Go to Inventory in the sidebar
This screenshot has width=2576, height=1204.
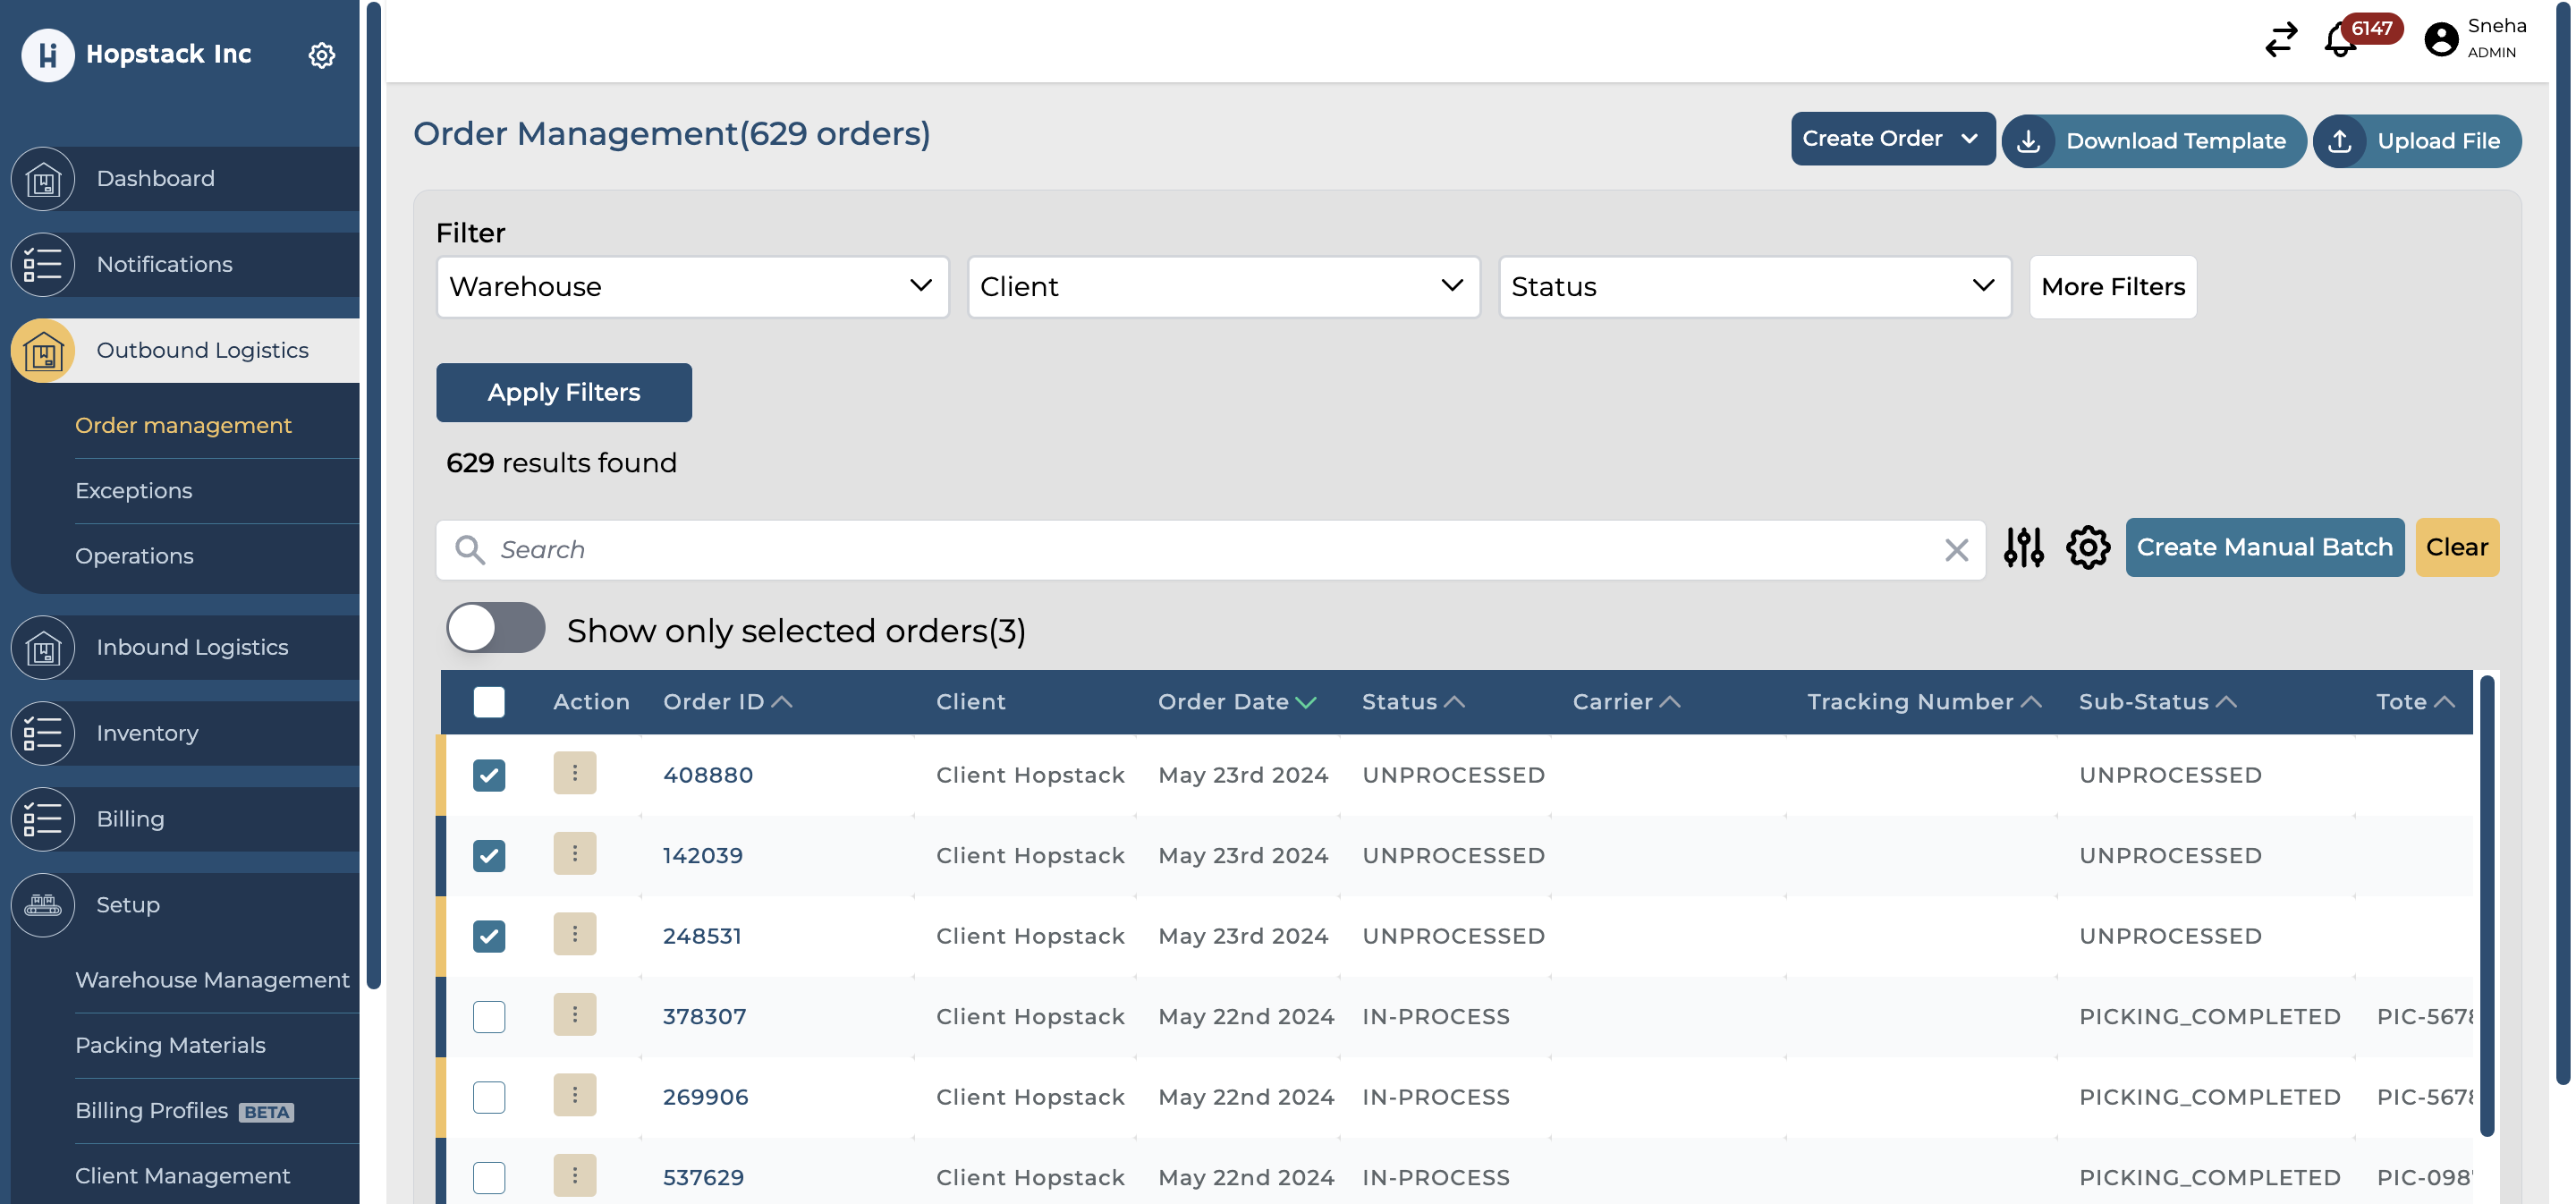[x=147, y=733]
